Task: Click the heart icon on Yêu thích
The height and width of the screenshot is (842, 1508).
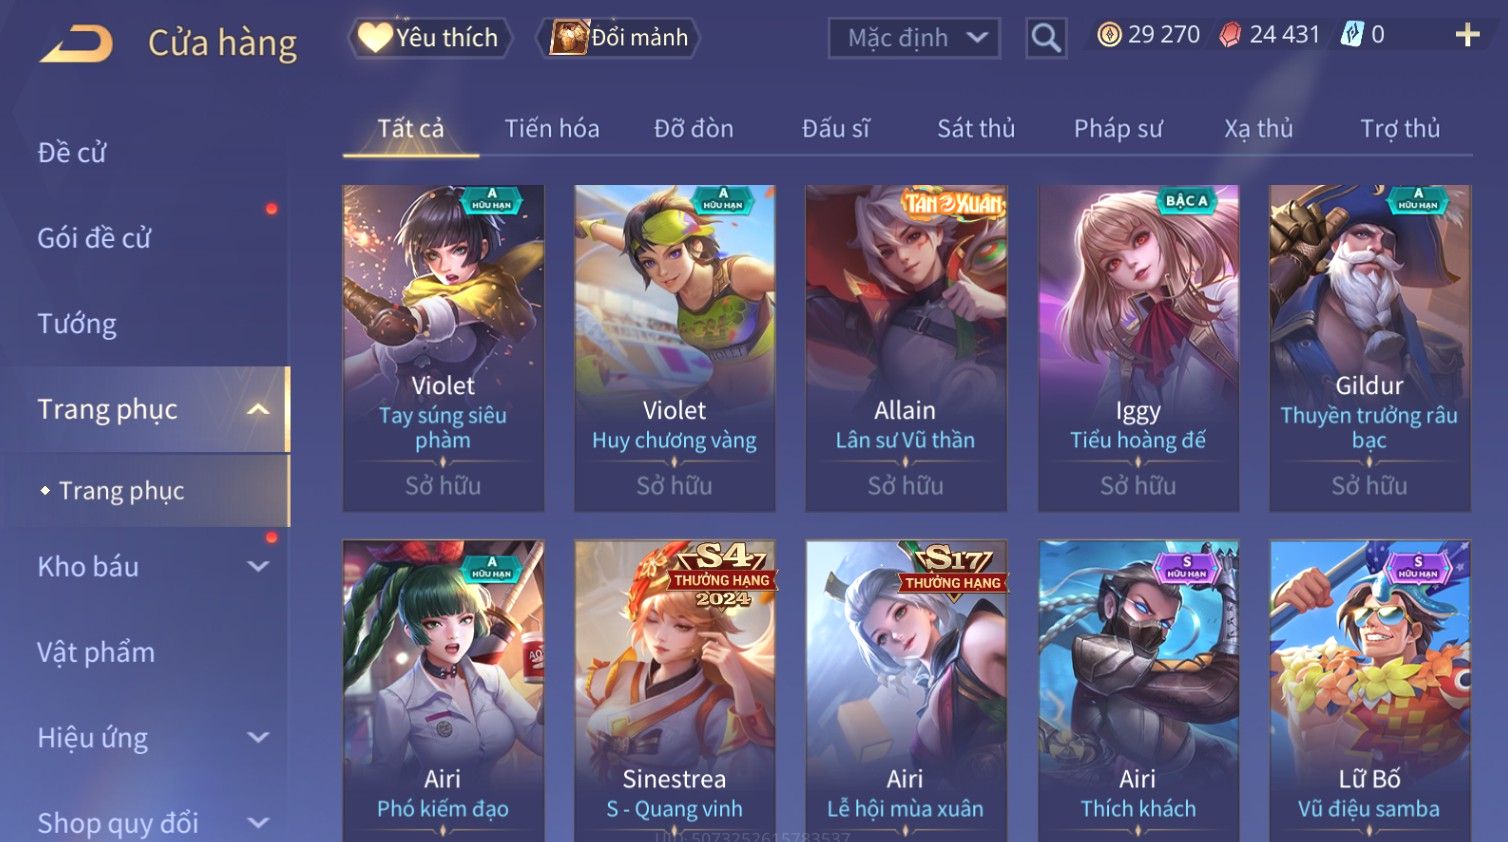Action: (375, 38)
